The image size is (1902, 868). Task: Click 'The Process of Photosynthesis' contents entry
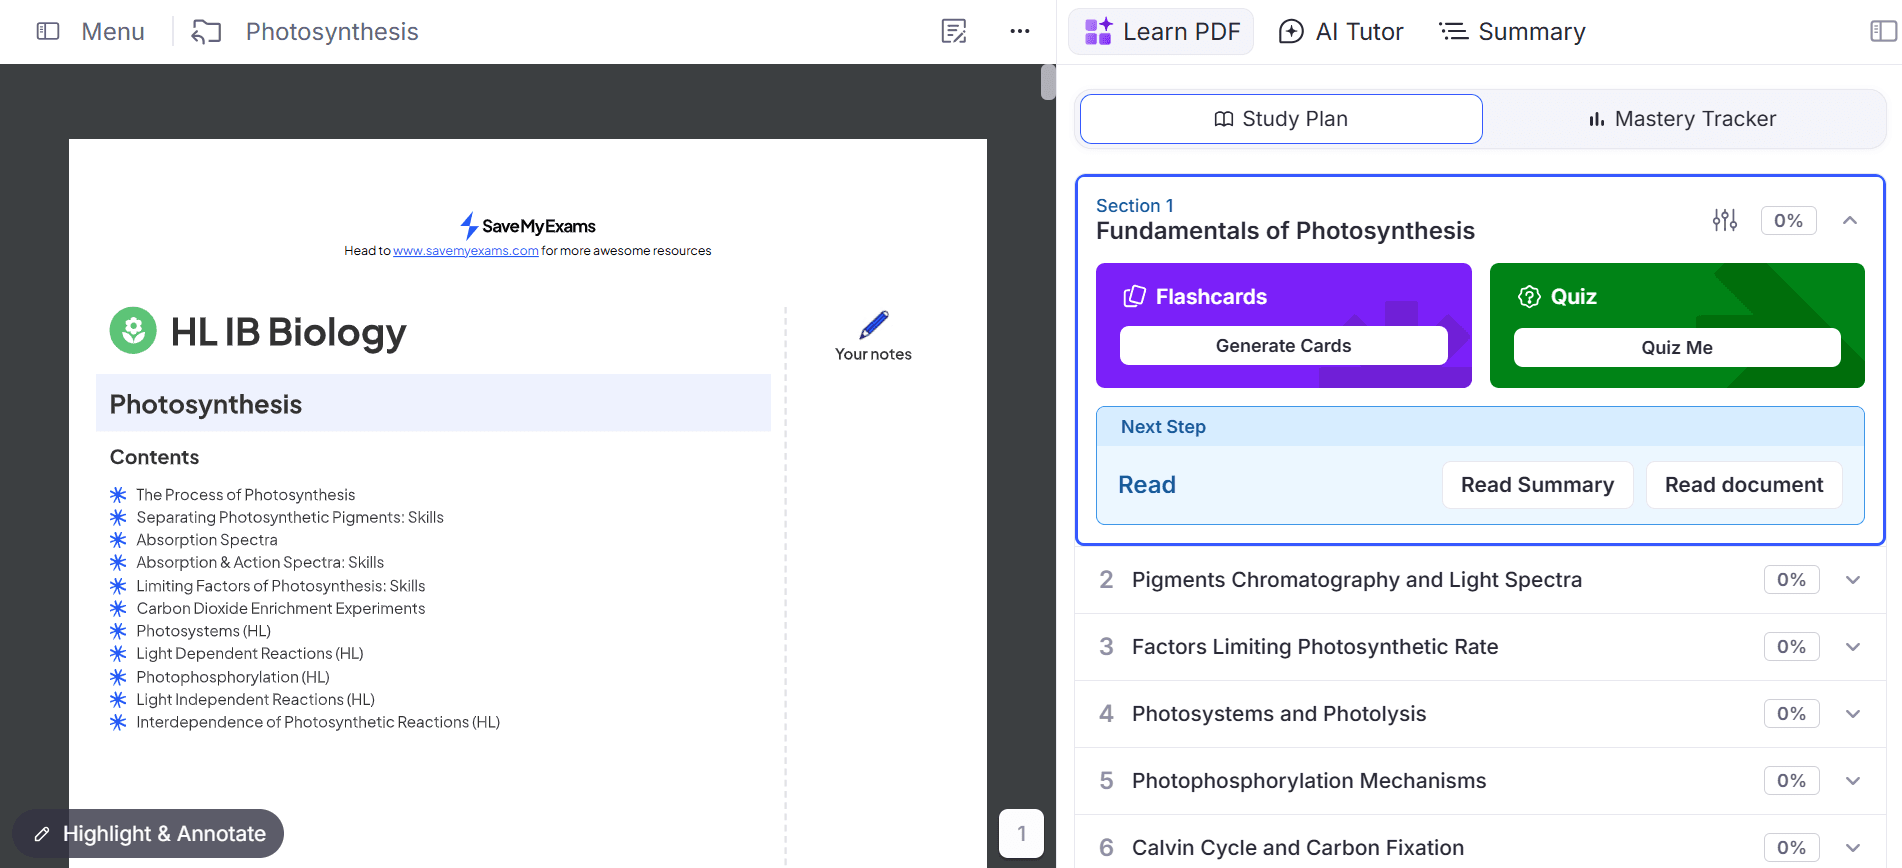click(x=246, y=495)
